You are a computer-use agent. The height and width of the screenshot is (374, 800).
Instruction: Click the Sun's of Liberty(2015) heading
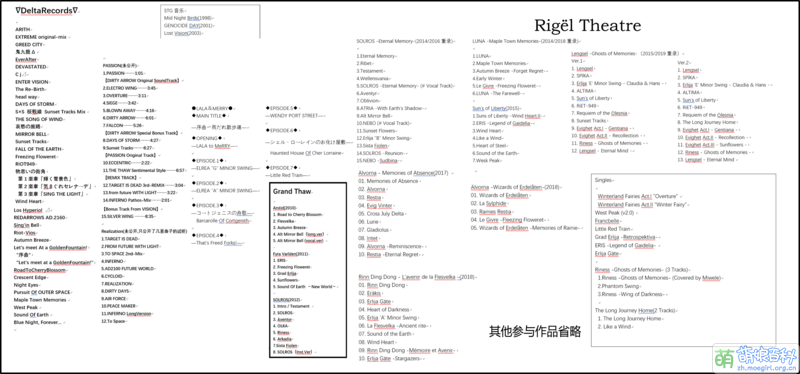click(496, 108)
